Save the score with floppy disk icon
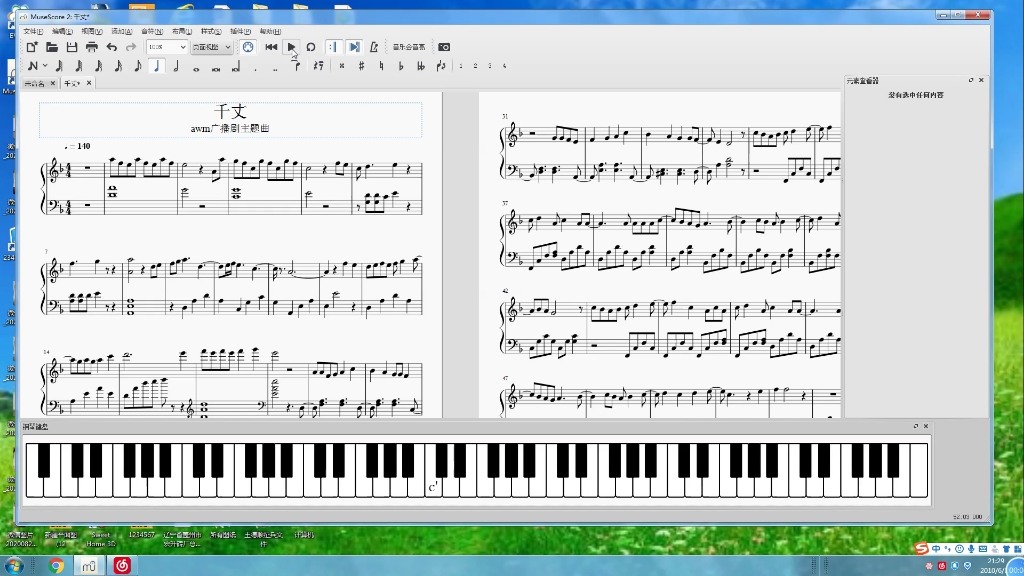The height and width of the screenshot is (576, 1024). pos(72,47)
